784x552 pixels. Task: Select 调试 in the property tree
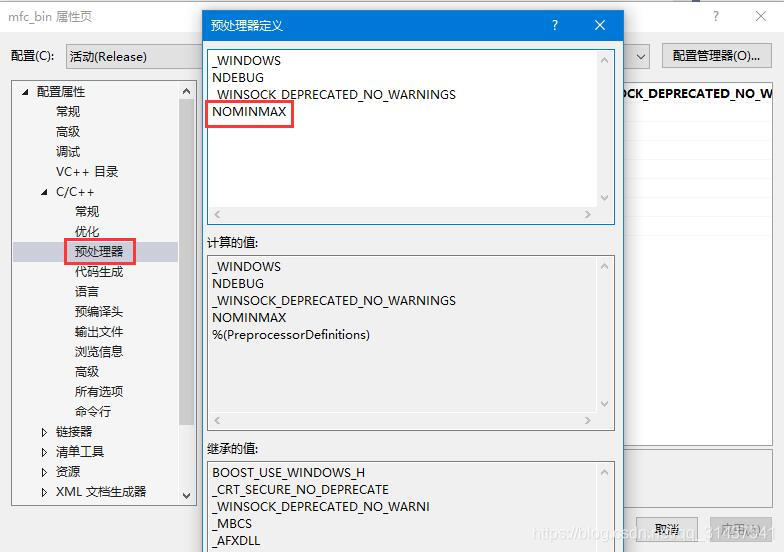pos(68,152)
